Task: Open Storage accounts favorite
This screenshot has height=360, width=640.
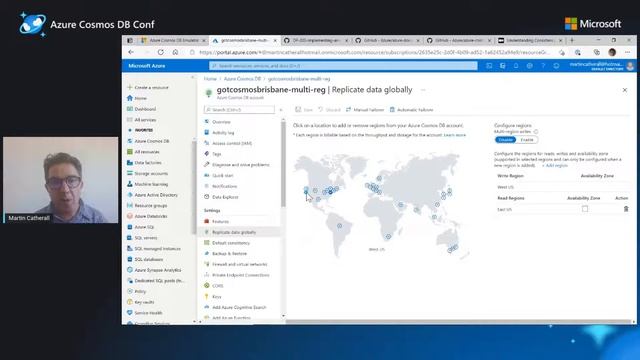Action: (147, 173)
